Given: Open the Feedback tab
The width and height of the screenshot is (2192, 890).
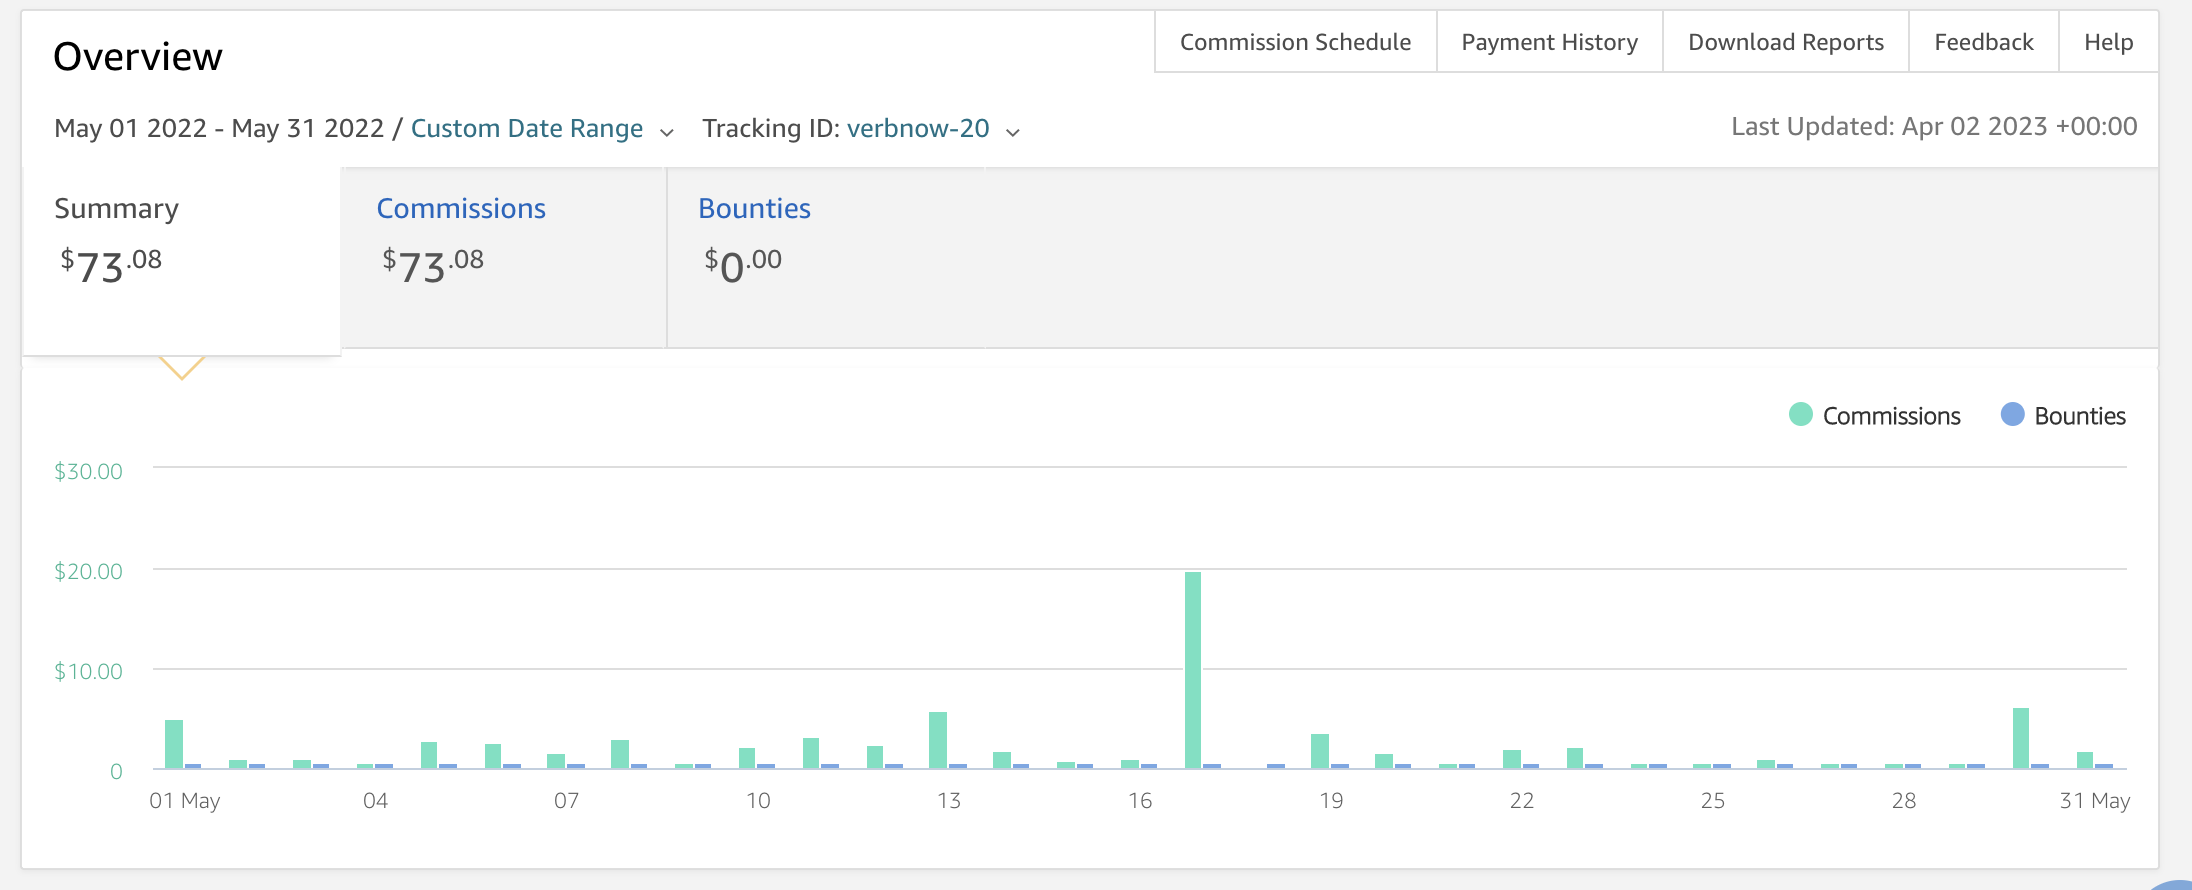Looking at the screenshot, I should pos(1984,42).
